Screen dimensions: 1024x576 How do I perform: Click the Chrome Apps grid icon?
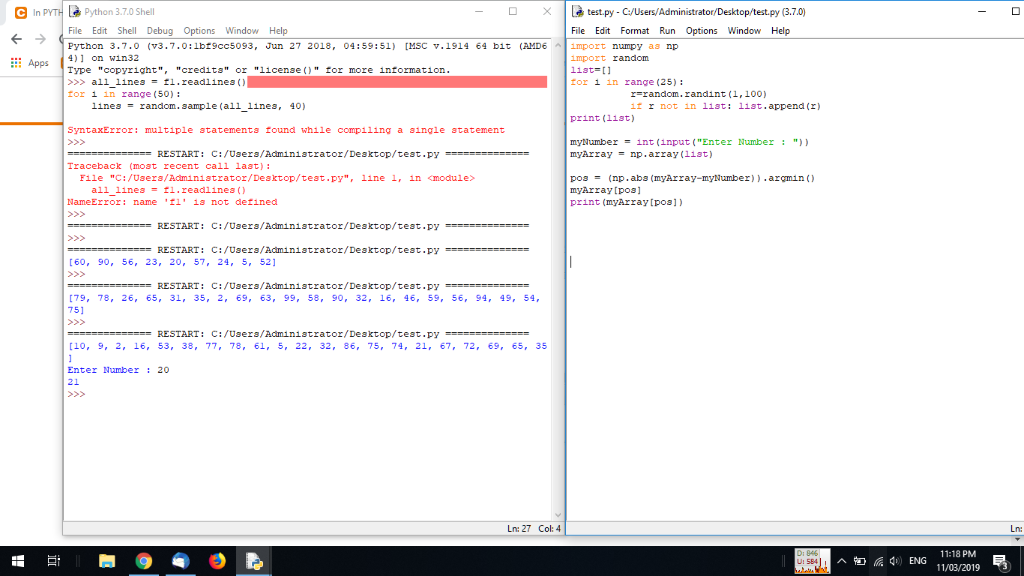15,62
